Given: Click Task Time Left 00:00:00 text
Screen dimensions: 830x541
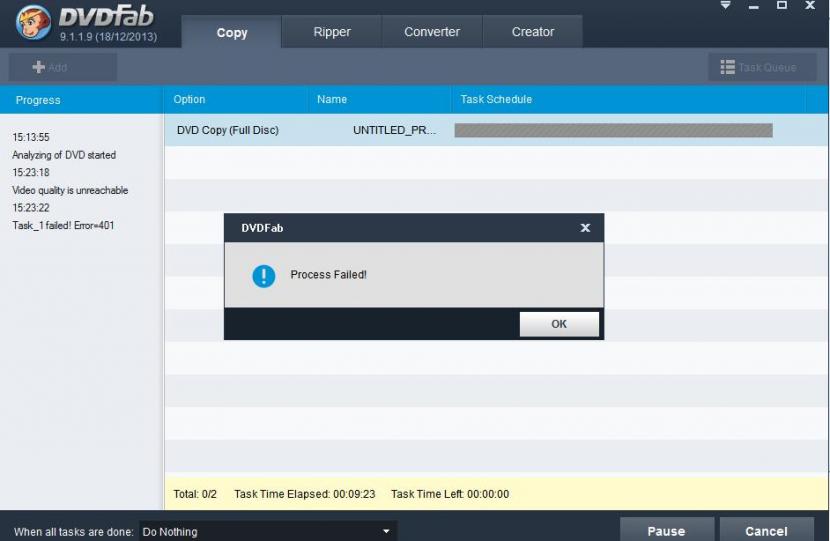Looking at the screenshot, I should tap(450, 494).
